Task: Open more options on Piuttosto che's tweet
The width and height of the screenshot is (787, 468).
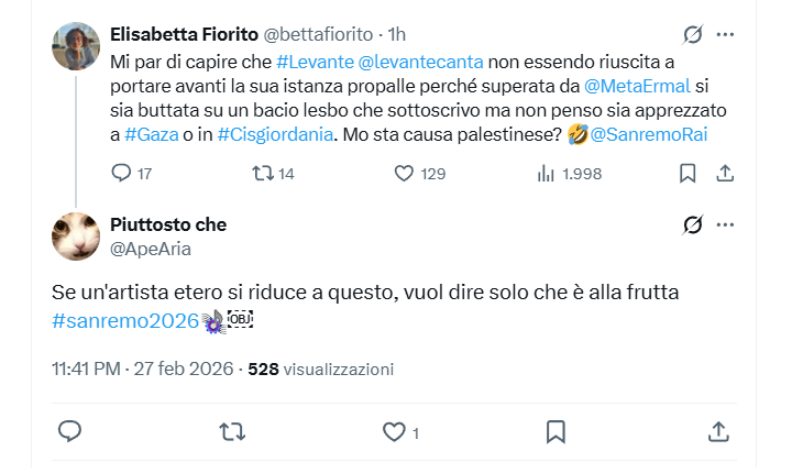Action: pyautogui.click(x=726, y=225)
